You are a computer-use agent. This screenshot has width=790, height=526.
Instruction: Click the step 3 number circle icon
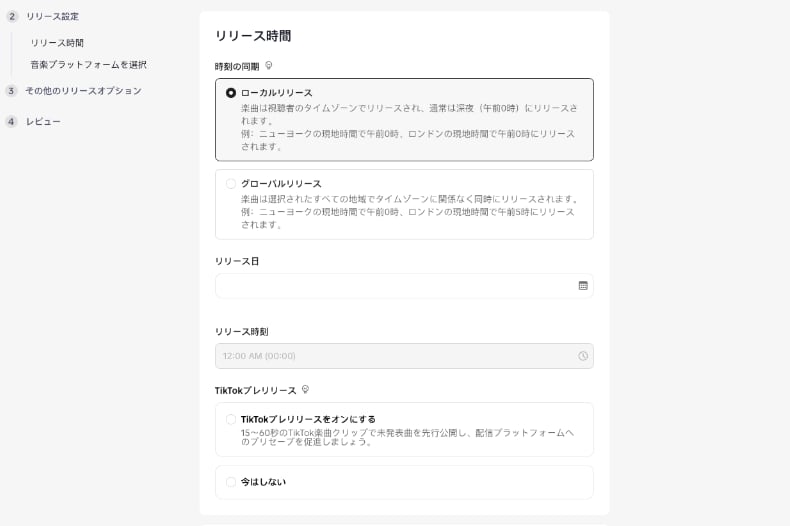pyautogui.click(x=12, y=91)
